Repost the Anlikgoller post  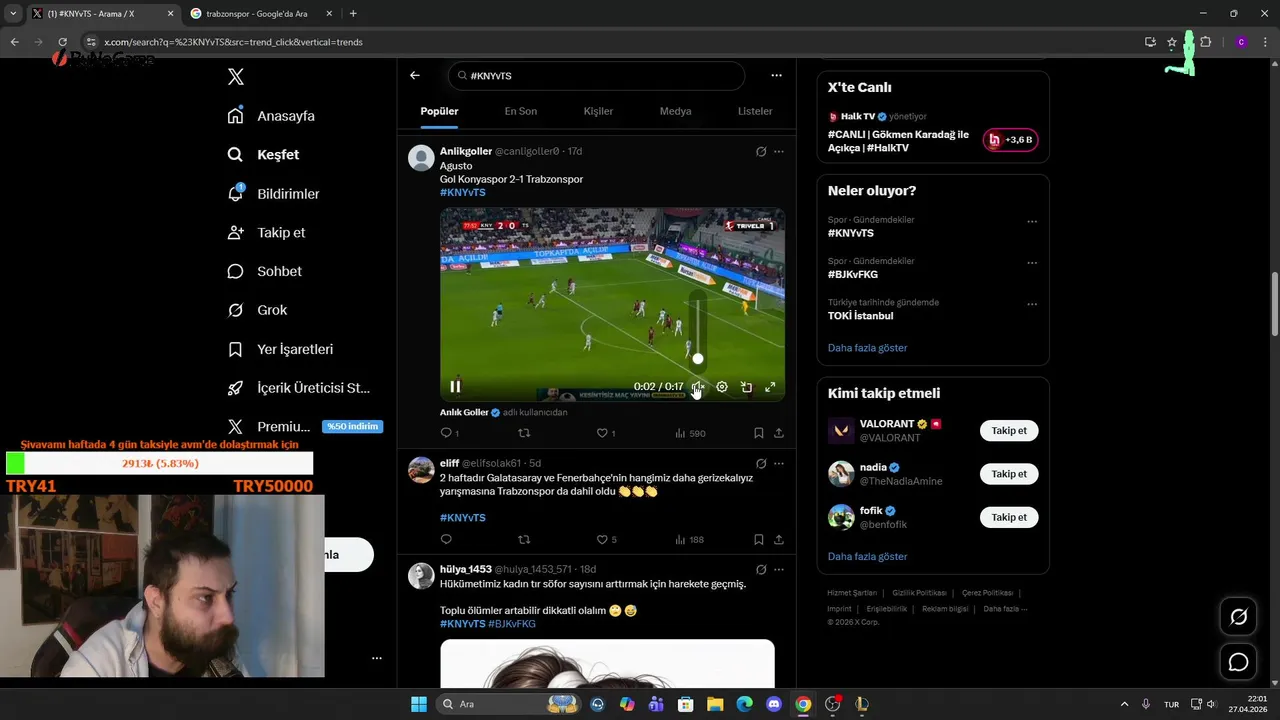coord(523,433)
